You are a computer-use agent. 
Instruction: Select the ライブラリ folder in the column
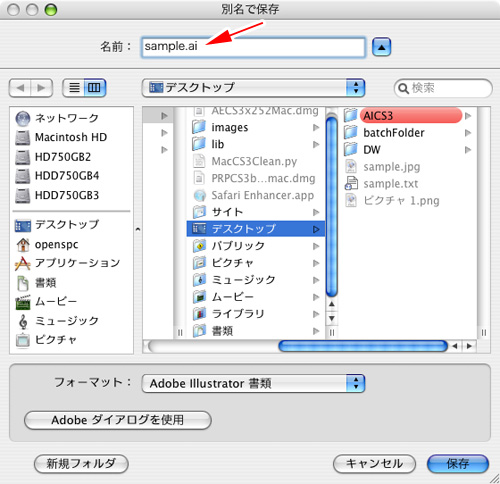coord(256,314)
